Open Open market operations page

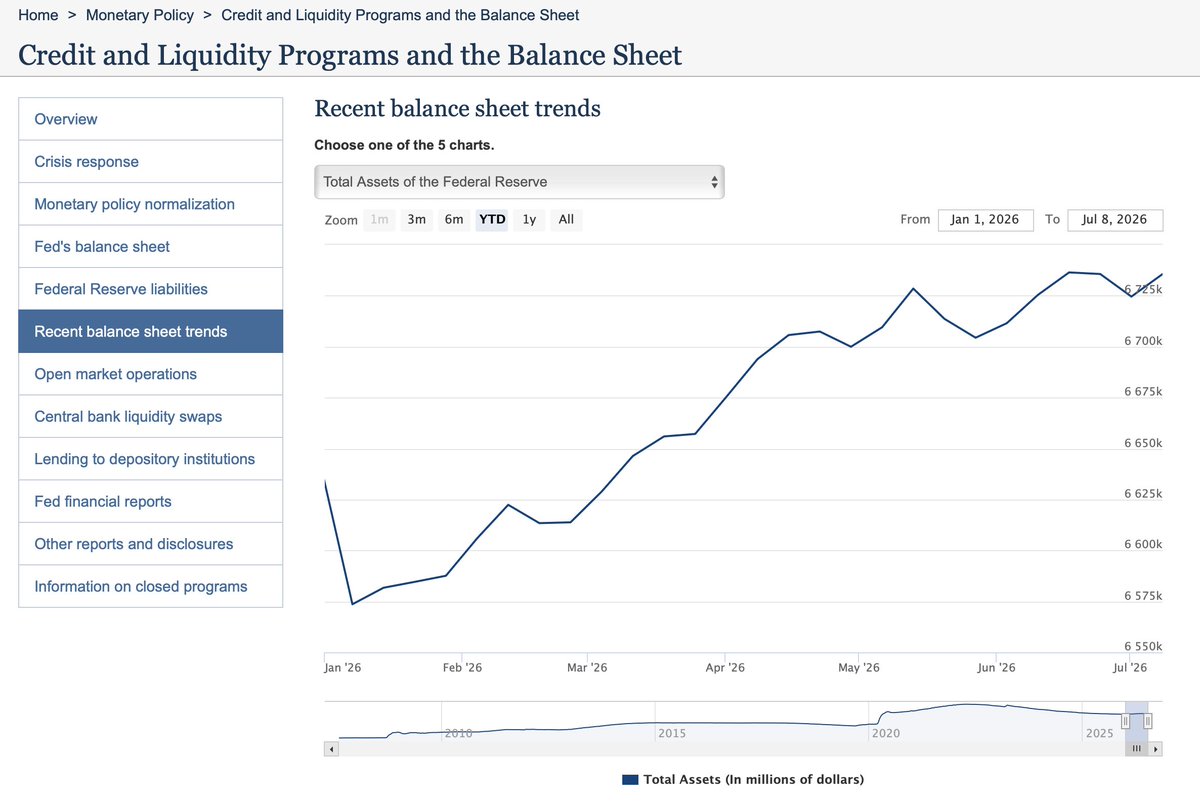151,374
